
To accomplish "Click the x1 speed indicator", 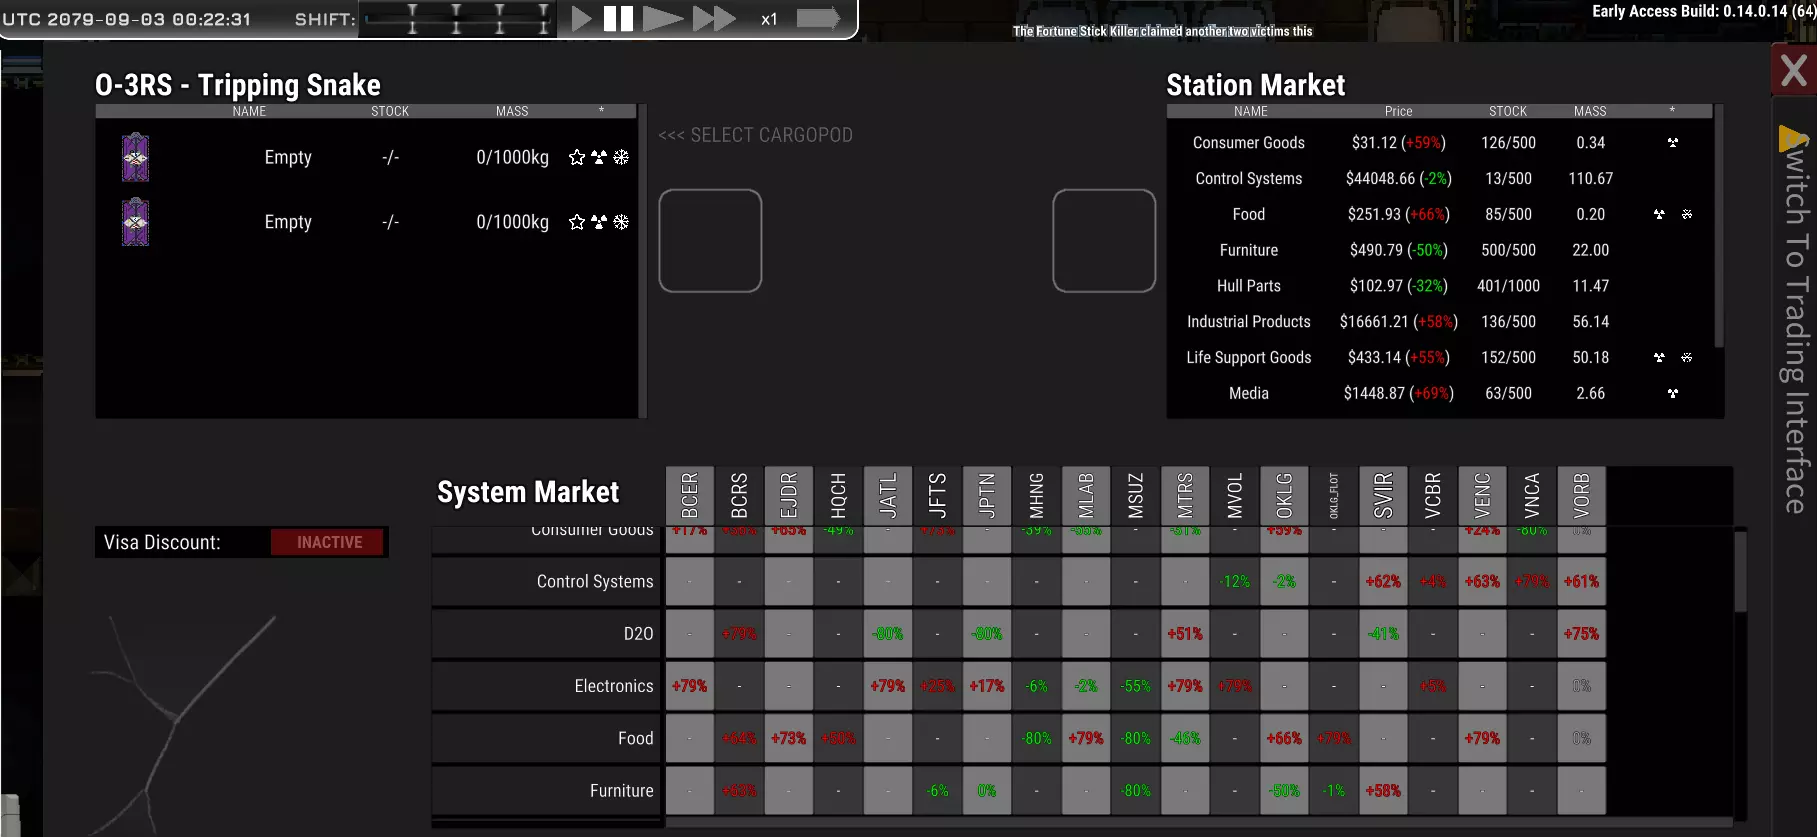I will pyautogui.click(x=769, y=19).
